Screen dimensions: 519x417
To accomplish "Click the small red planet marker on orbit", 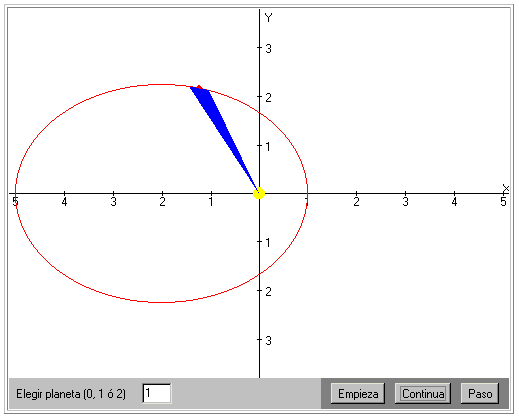I will click(199, 87).
